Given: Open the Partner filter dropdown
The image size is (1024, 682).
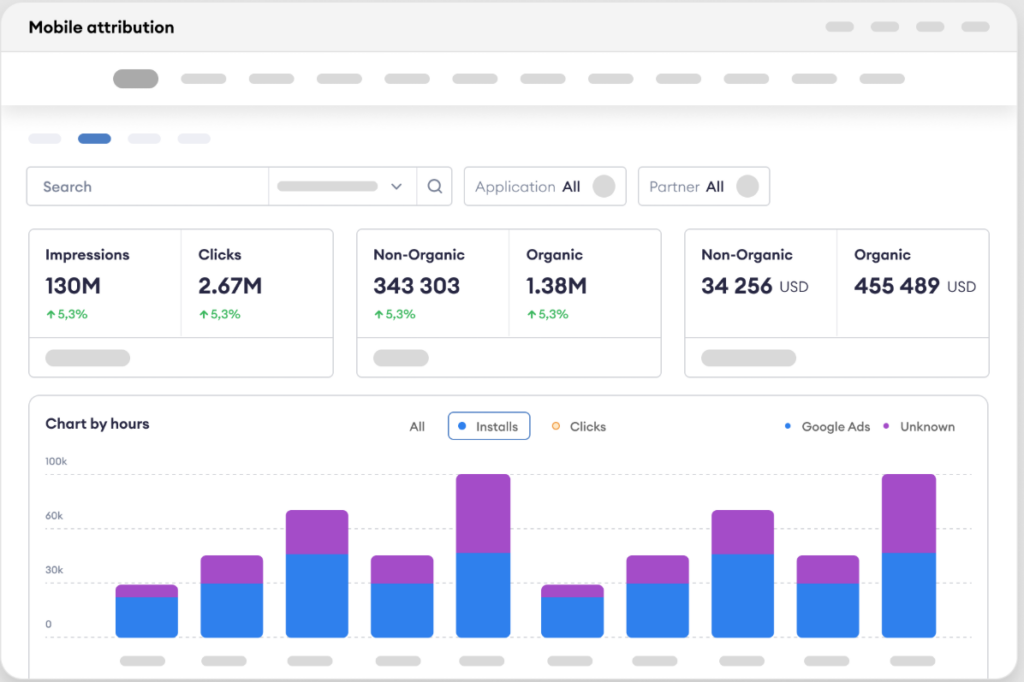Looking at the screenshot, I should pyautogui.click(x=686, y=186).
